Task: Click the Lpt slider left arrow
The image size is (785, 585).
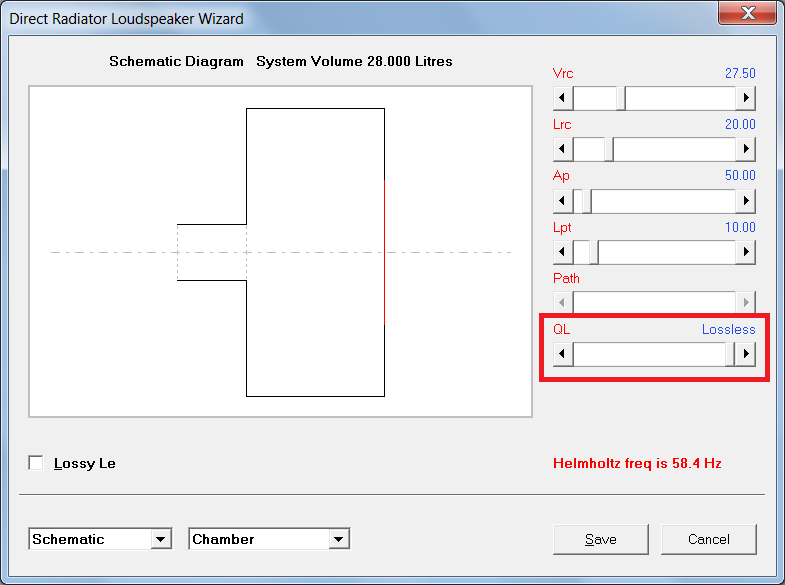Action: [x=563, y=252]
